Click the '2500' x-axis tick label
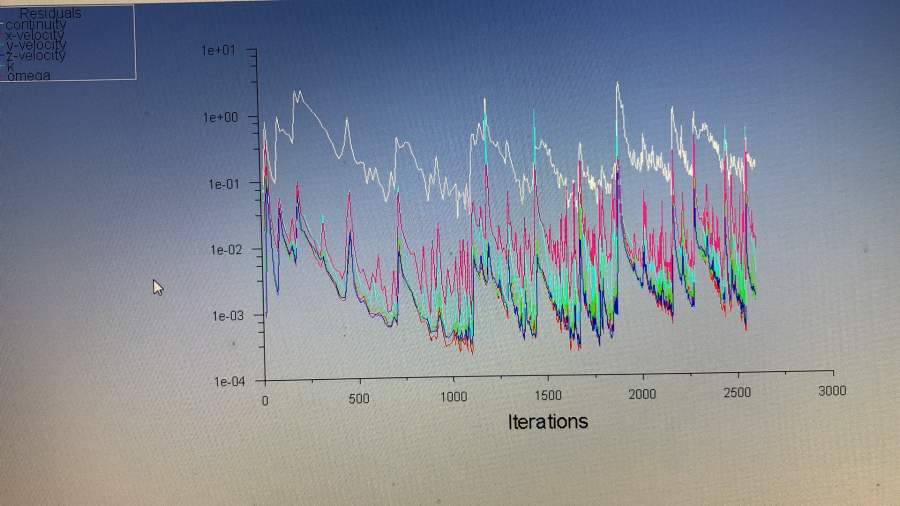 737,392
